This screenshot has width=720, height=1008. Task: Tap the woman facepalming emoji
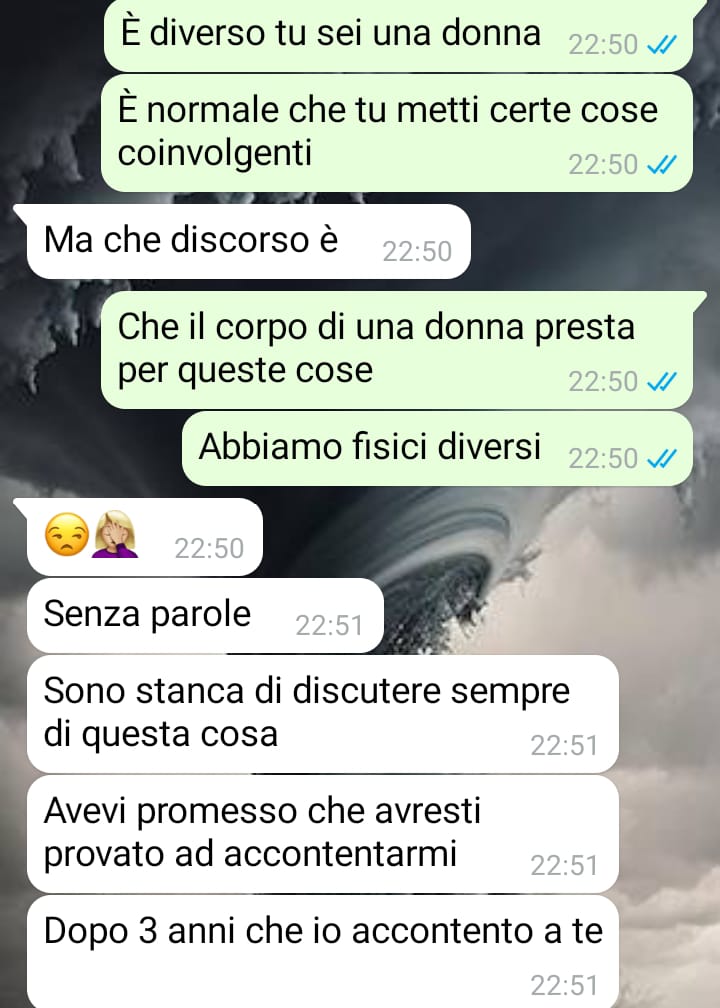click(116, 534)
